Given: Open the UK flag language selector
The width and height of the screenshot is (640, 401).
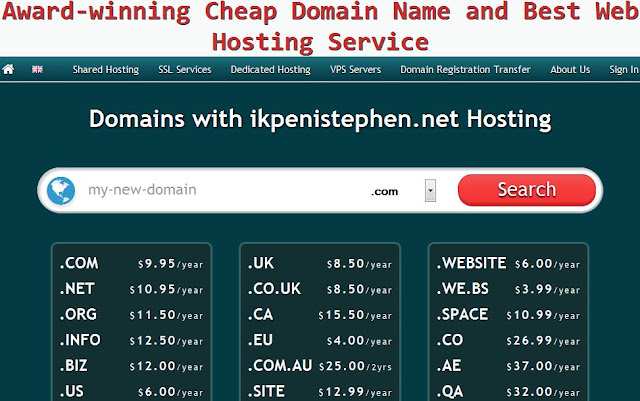Looking at the screenshot, I should coord(37,69).
